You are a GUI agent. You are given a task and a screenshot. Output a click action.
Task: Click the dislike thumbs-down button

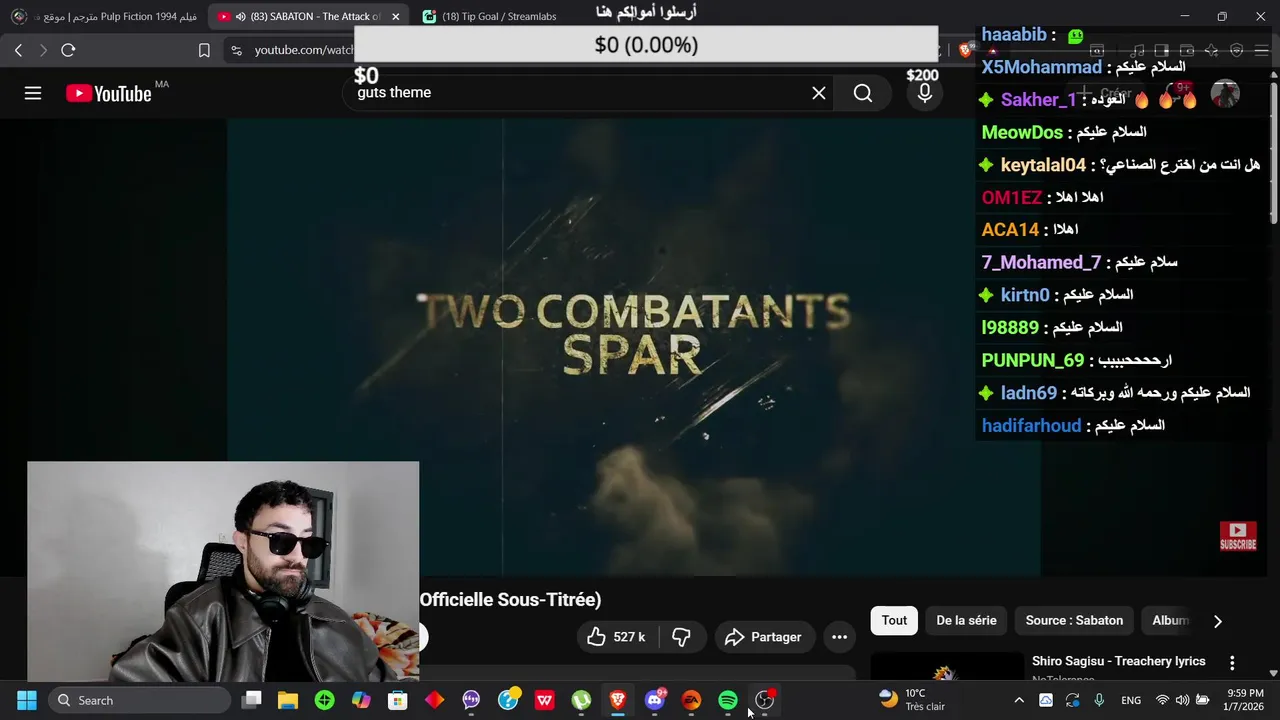(x=681, y=637)
